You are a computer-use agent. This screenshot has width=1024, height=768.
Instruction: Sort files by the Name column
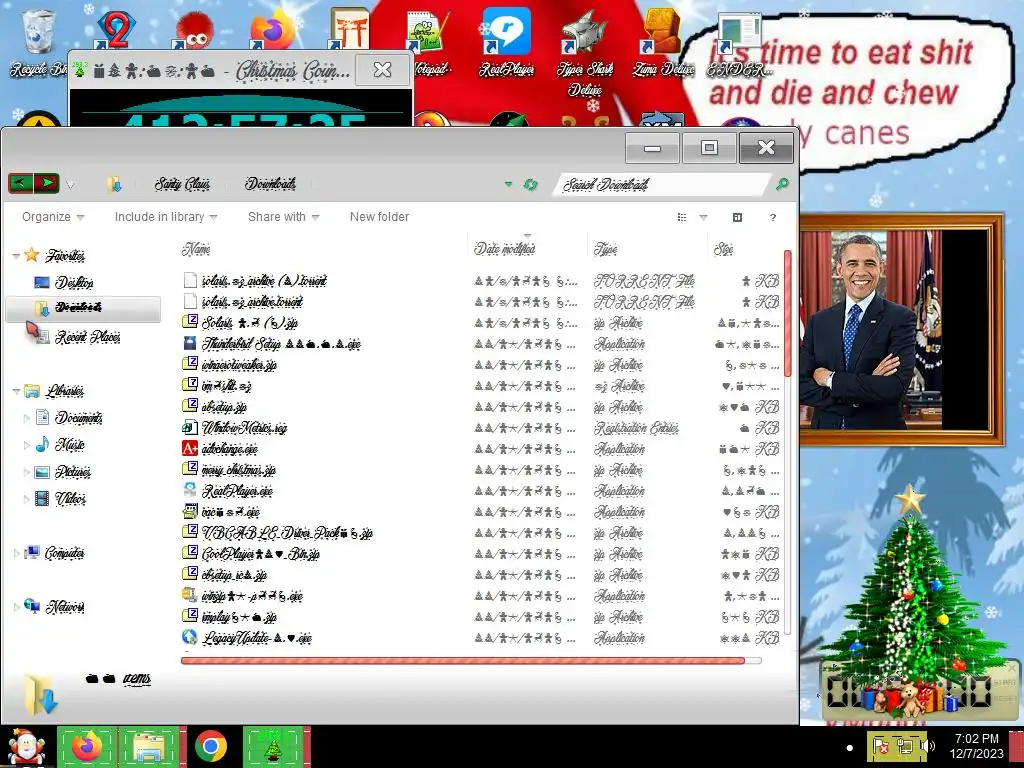[323, 249]
